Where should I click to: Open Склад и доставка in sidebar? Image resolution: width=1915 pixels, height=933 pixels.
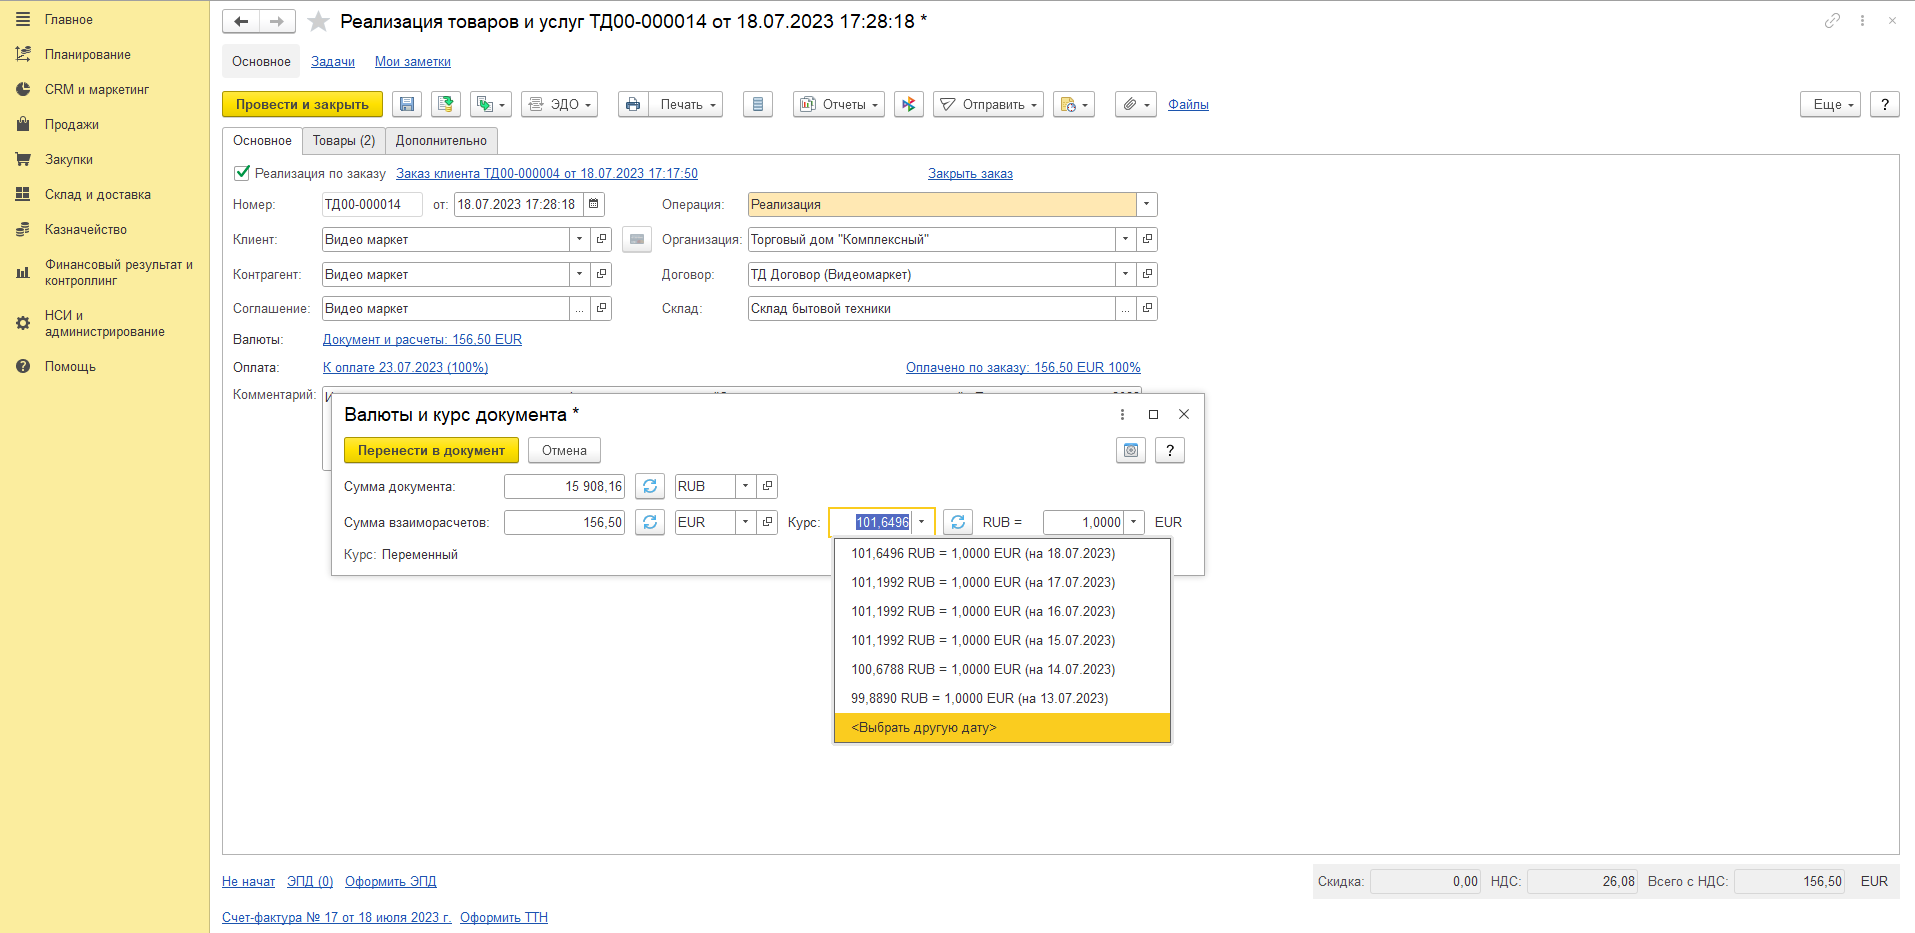coord(98,195)
